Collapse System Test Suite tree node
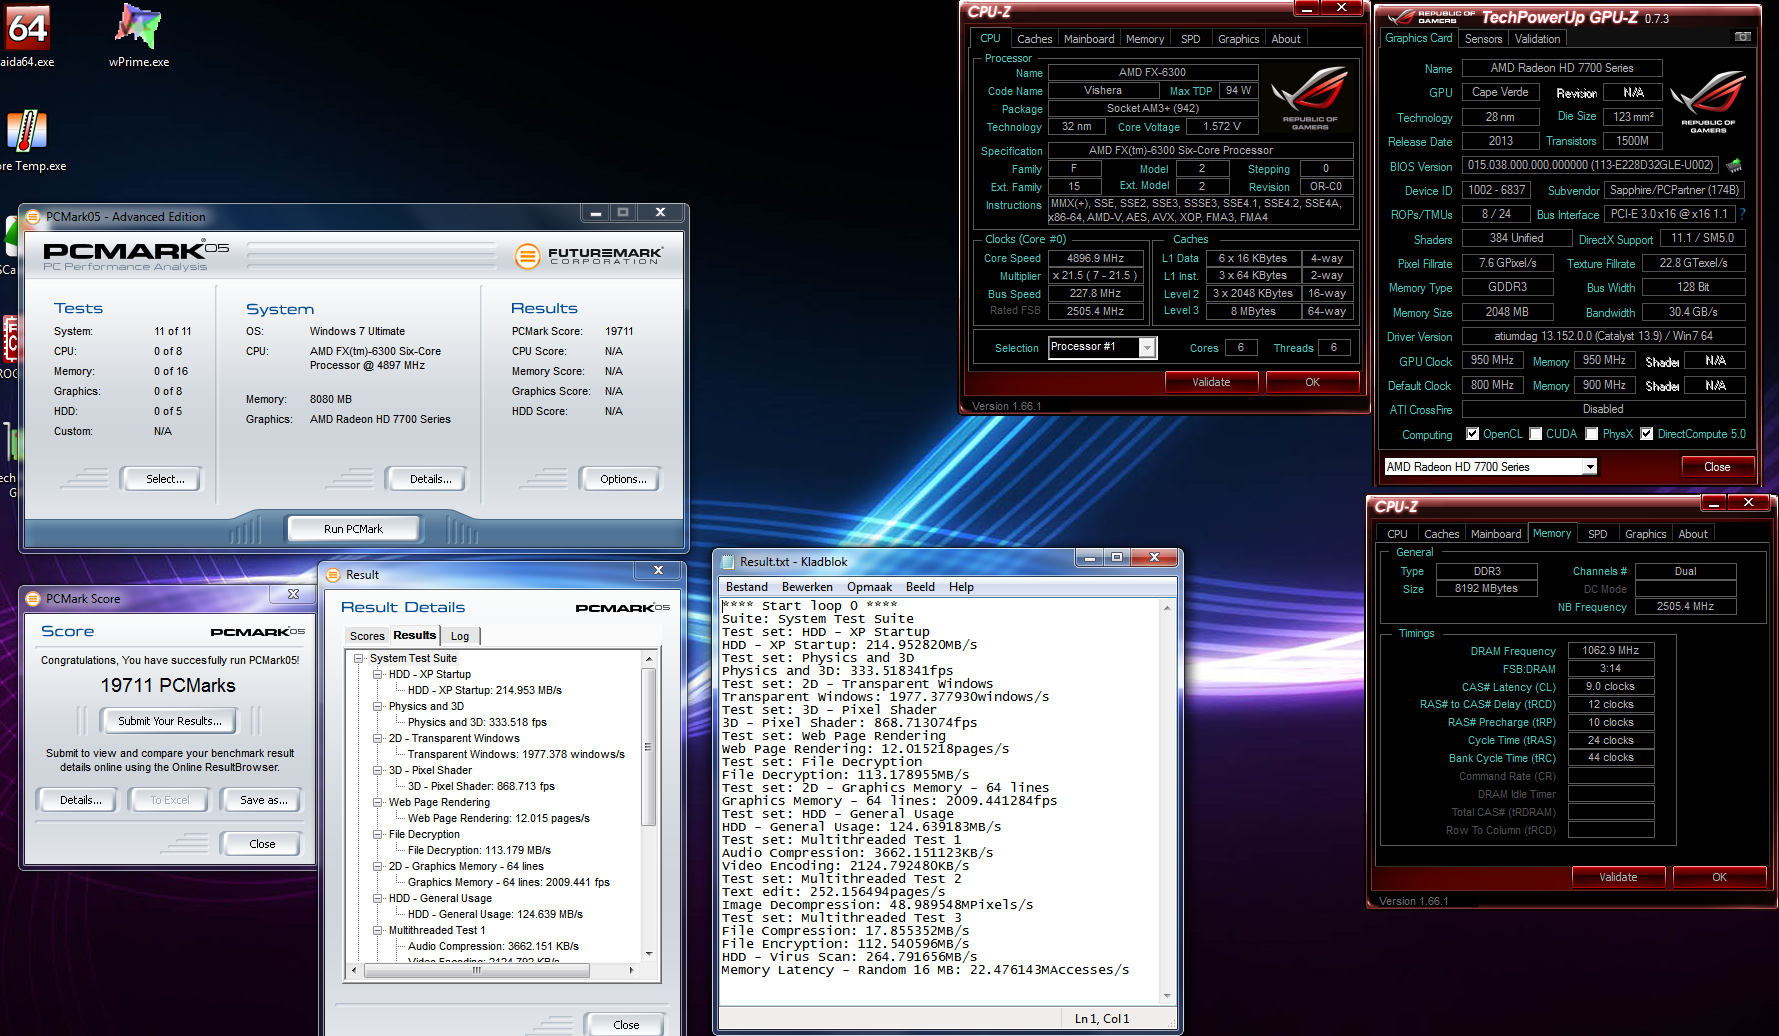The image size is (1779, 1036). tap(359, 658)
